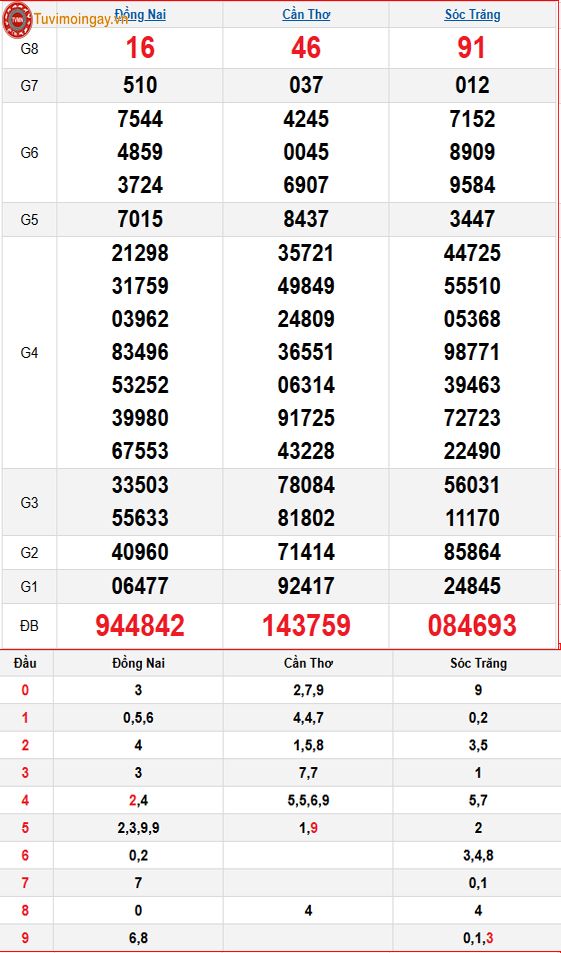Select Cần Thơ G8 number 46
The image size is (561, 953).
pos(306,48)
